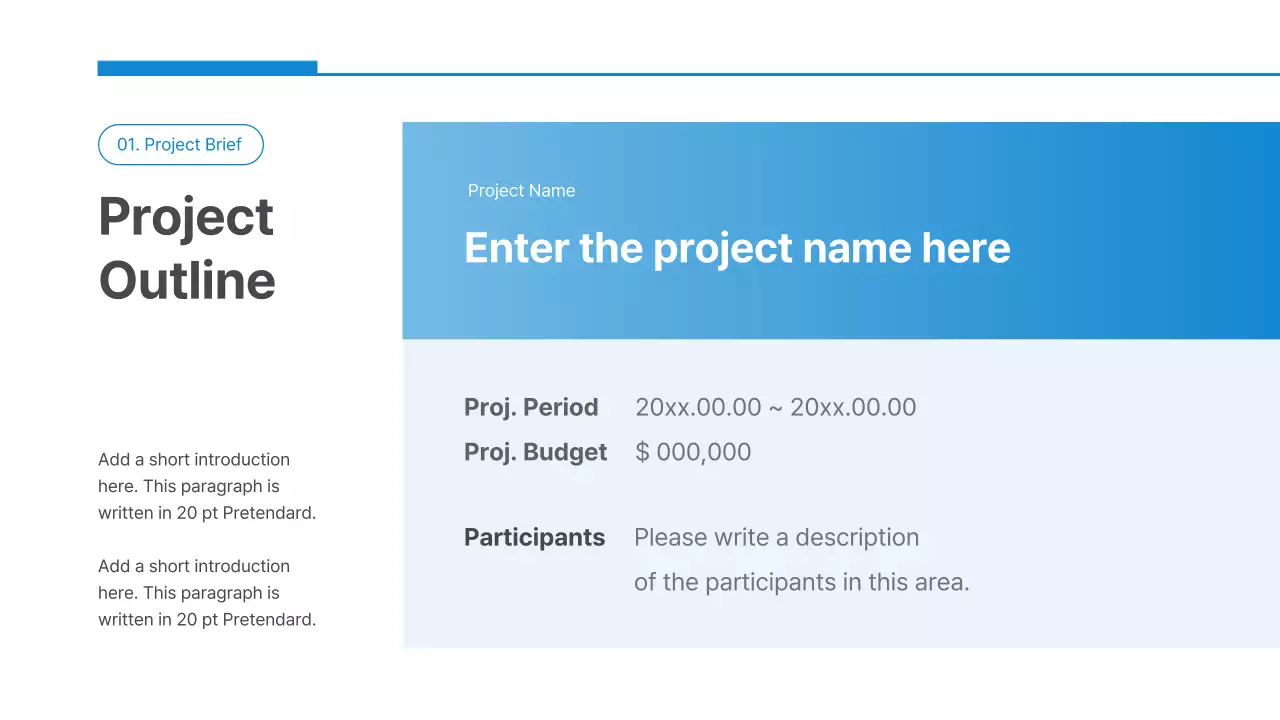Select the word "Project" in the slide title
Viewport: 1280px width, 720px height.
tap(186, 217)
